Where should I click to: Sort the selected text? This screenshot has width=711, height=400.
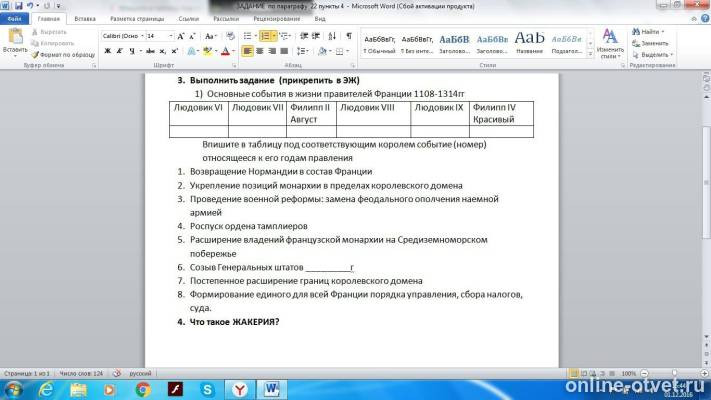tap(332, 36)
